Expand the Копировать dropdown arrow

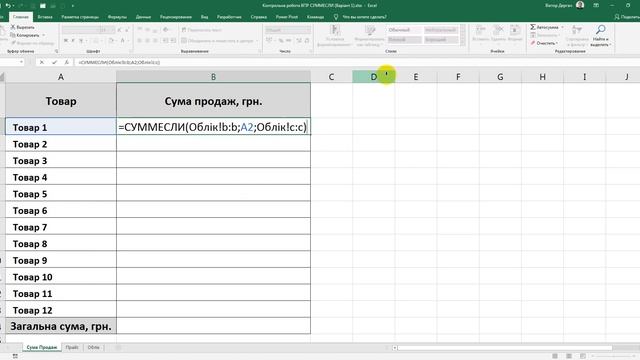point(44,35)
